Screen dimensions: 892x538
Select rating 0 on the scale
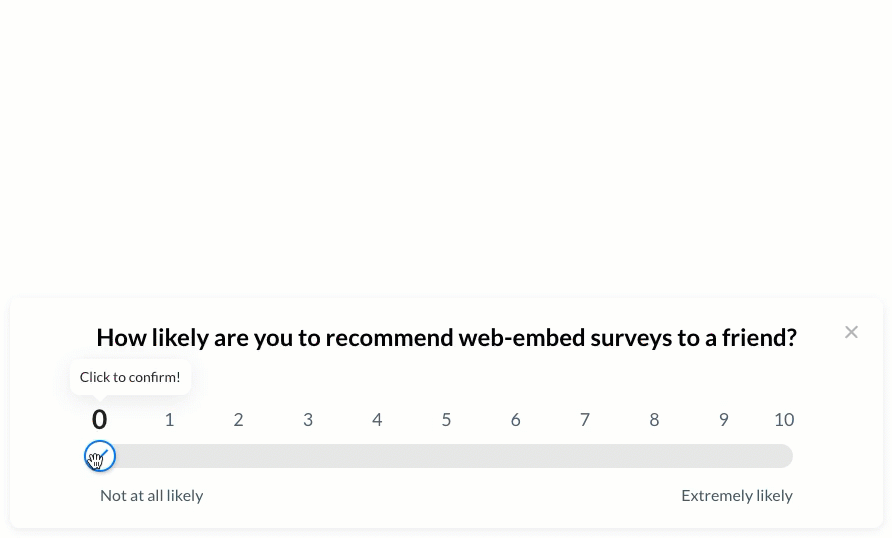click(100, 420)
